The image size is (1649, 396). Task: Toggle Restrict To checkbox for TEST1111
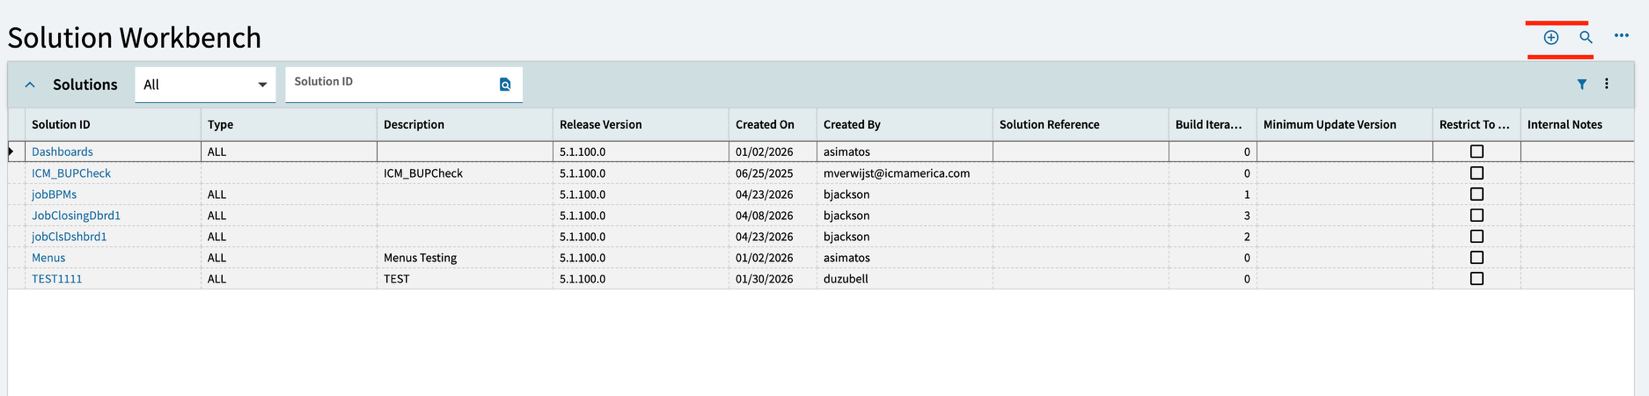tap(1476, 278)
